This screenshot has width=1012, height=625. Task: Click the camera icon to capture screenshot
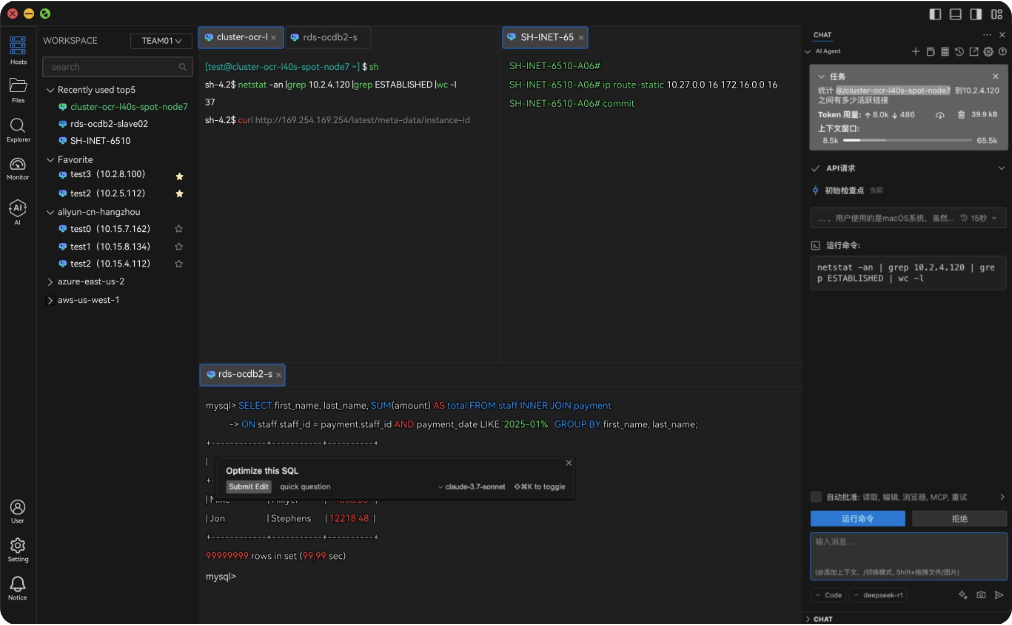point(982,595)
